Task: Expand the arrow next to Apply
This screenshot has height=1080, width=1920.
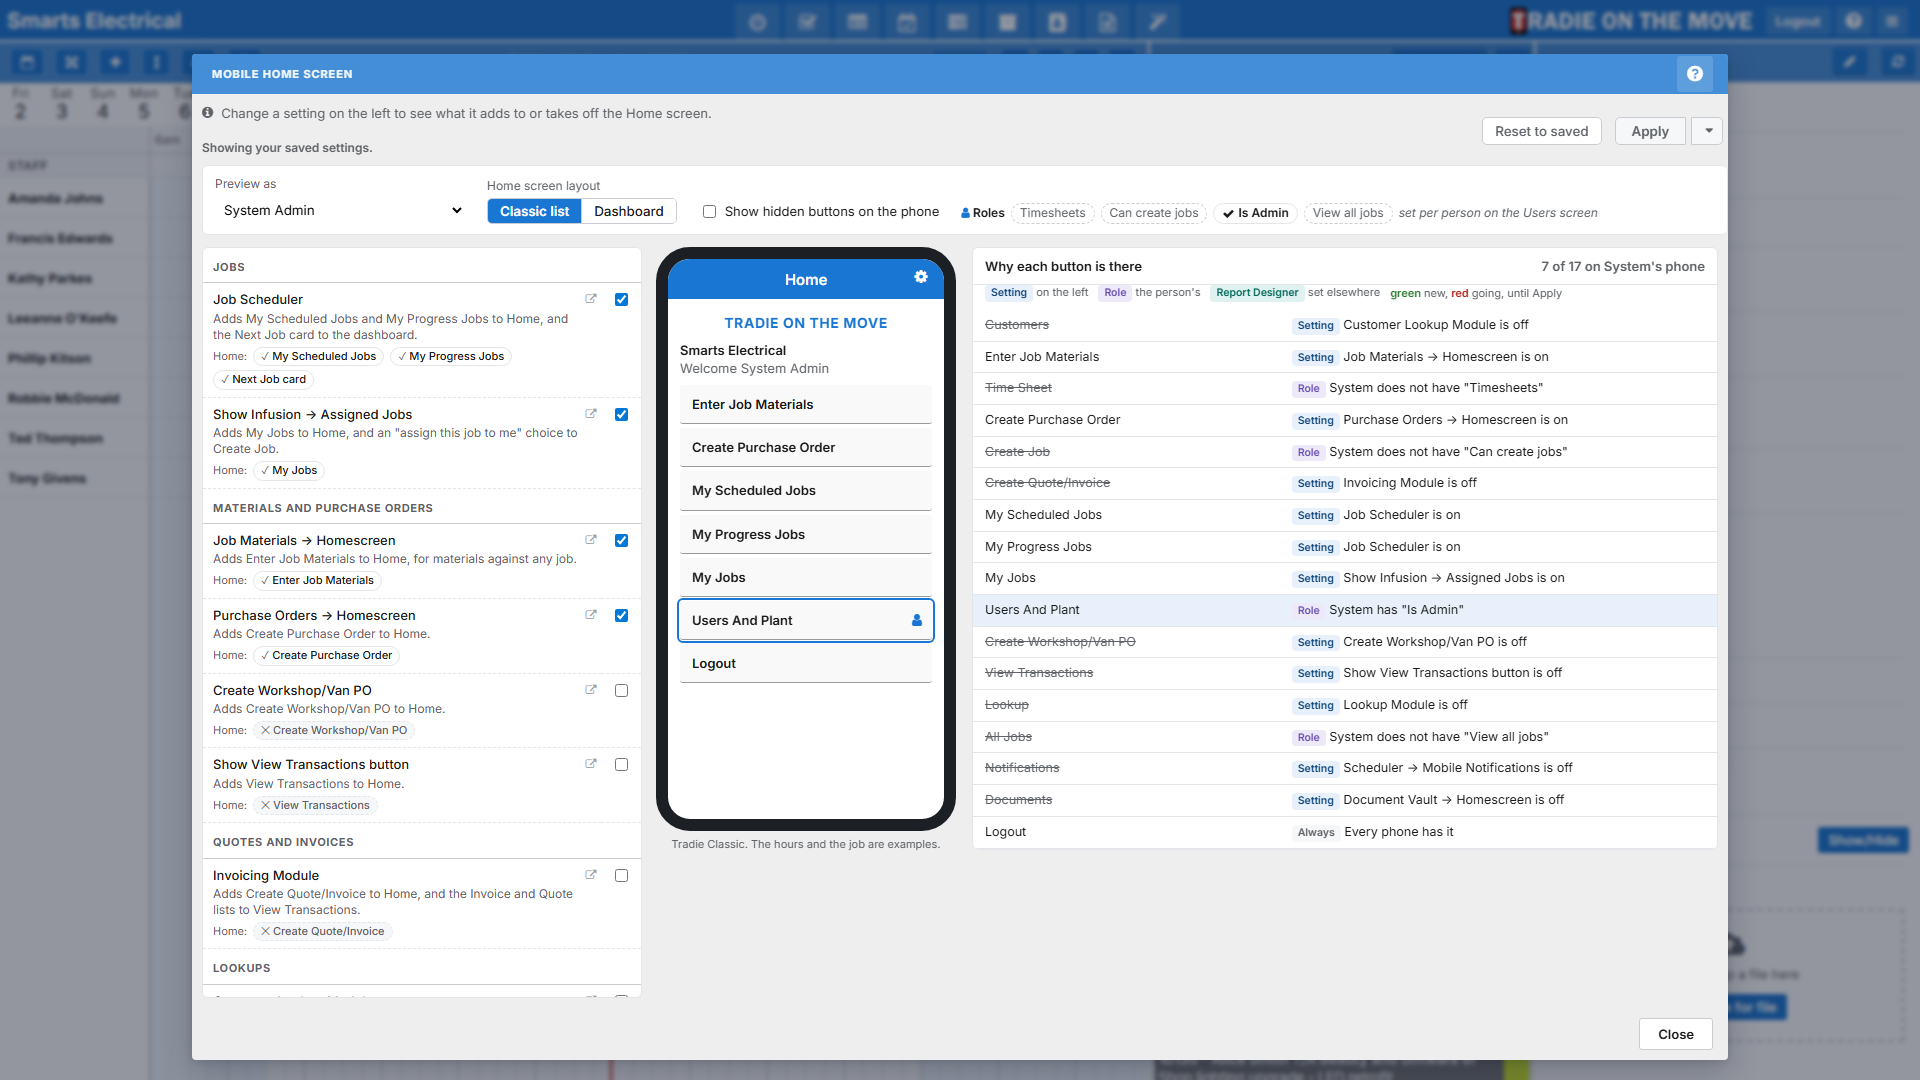Action: (x=1708, y=131)
